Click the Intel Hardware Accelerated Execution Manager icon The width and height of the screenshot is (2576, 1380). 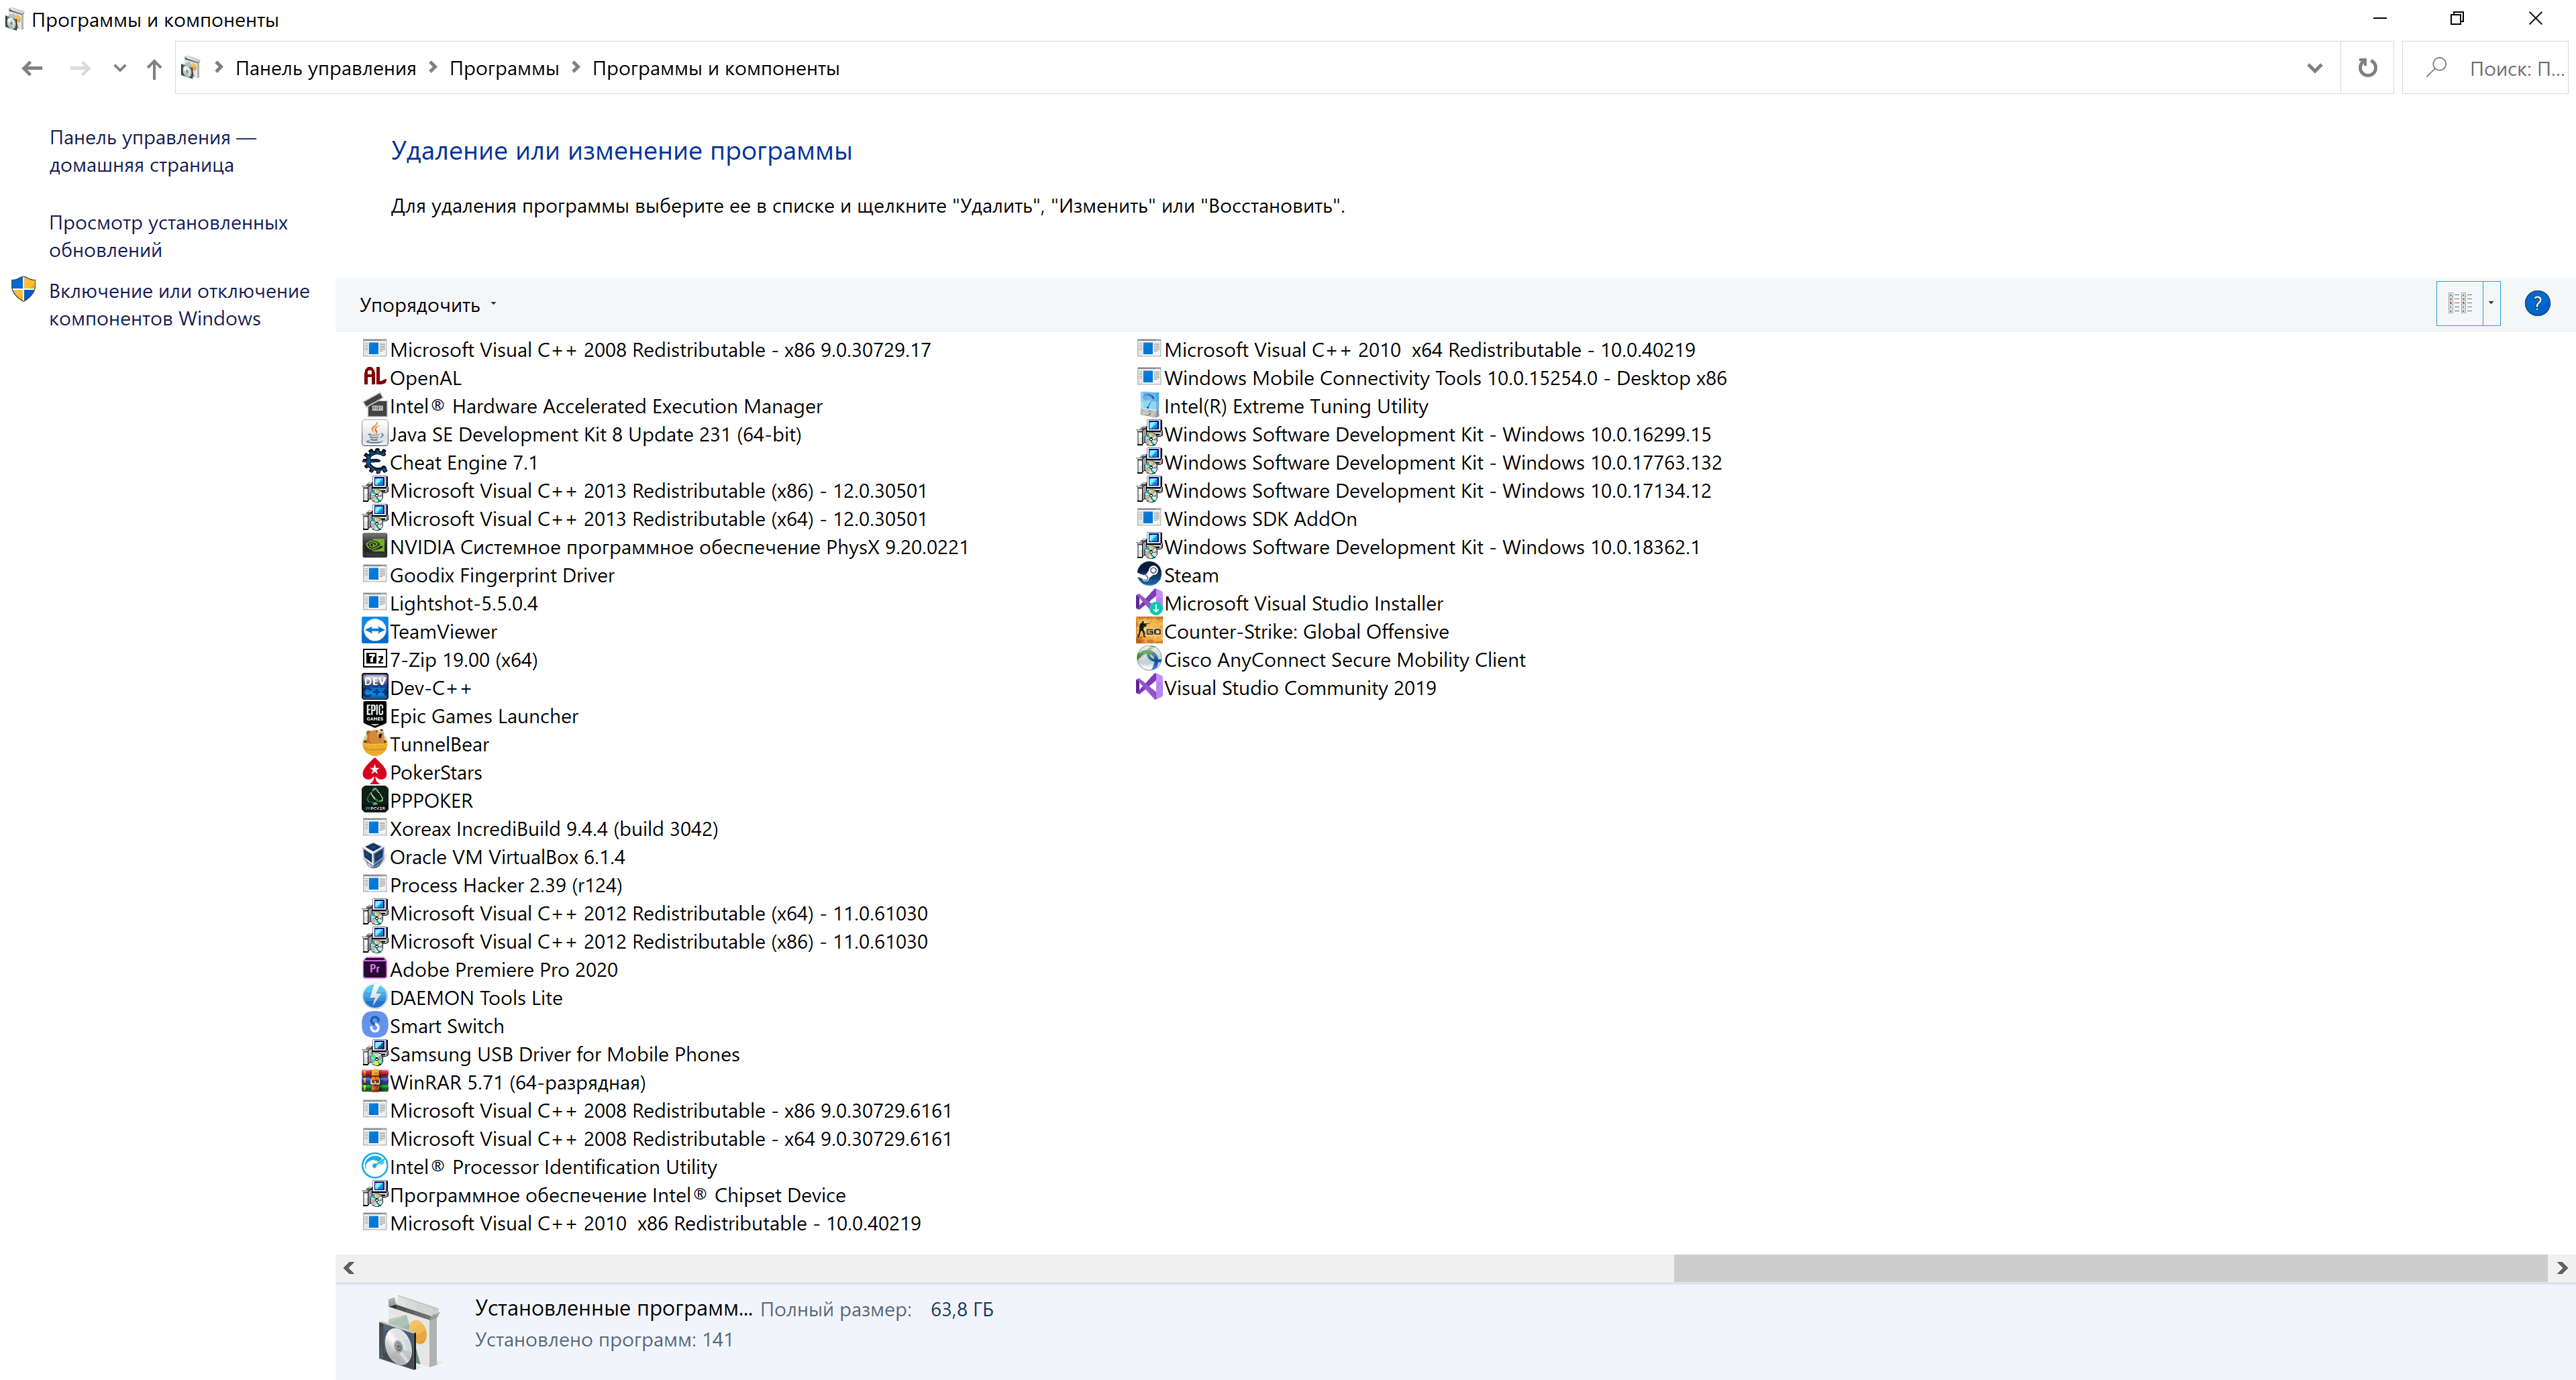(x=374, y=405)
